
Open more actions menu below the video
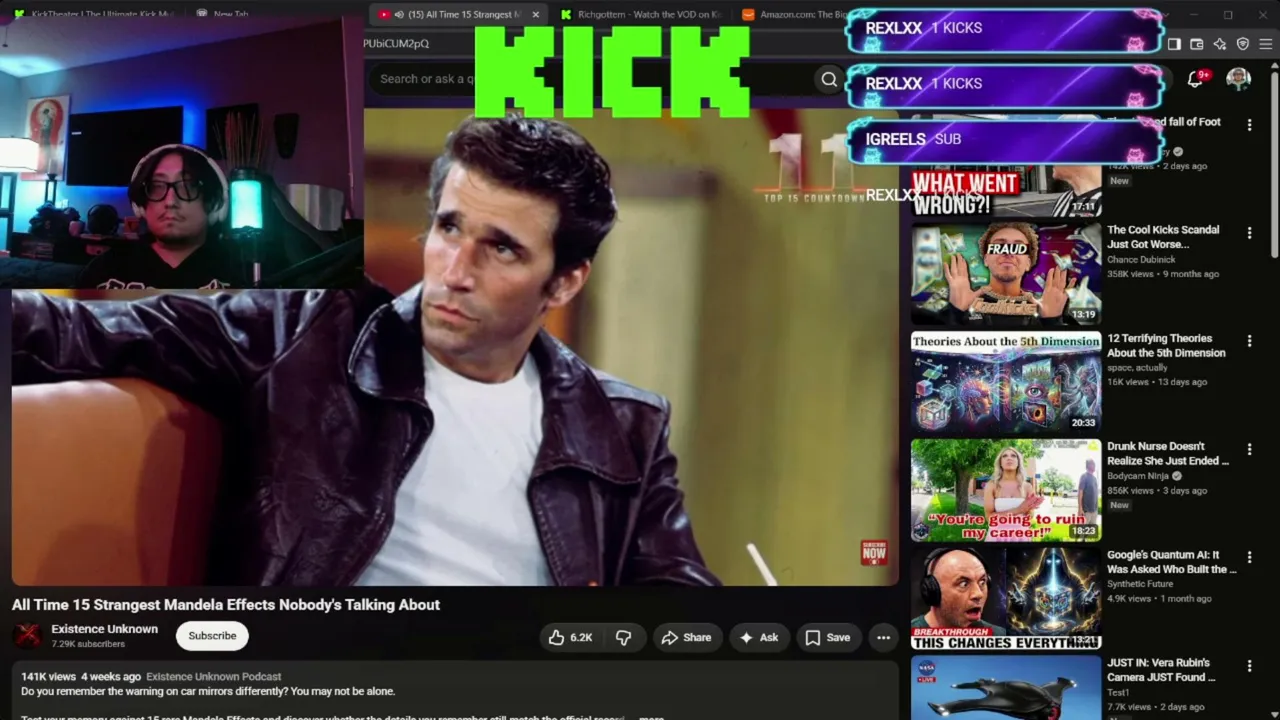[883, 637]
